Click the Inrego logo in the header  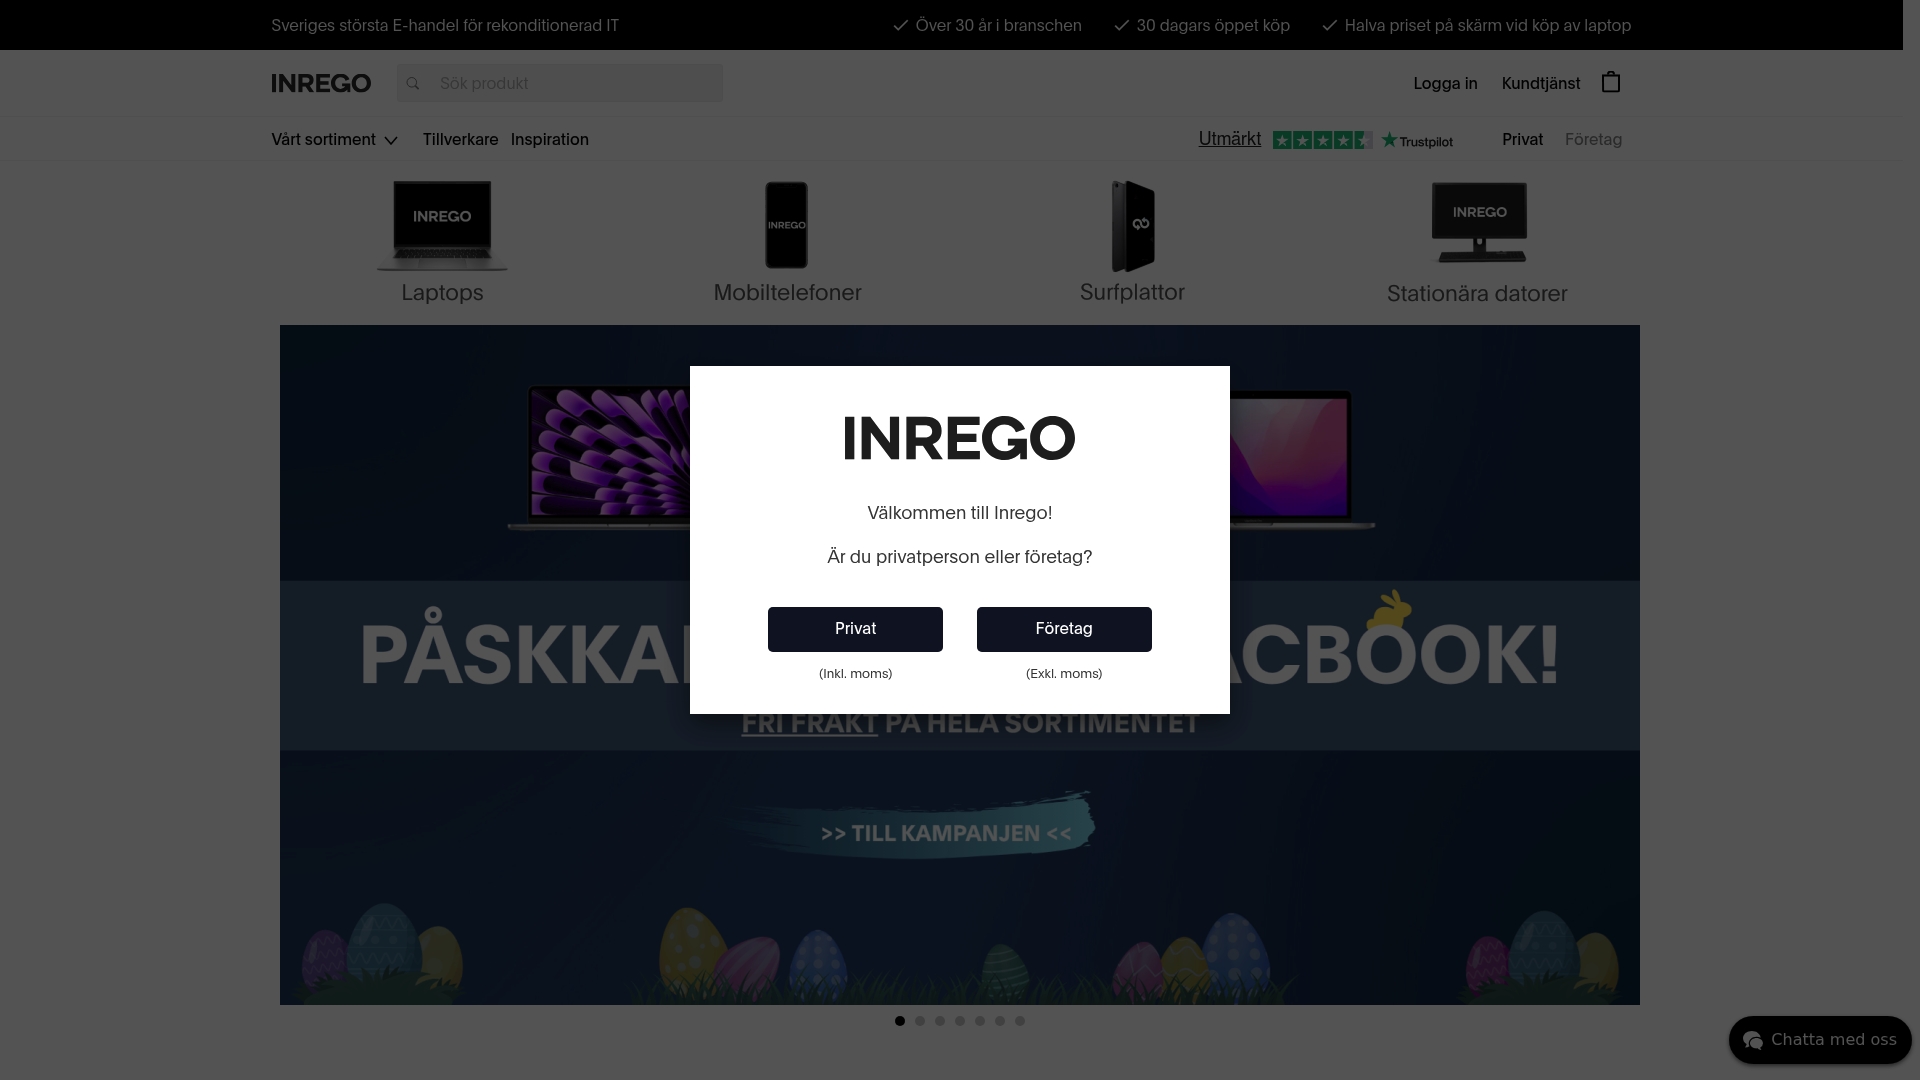[320, 83]
